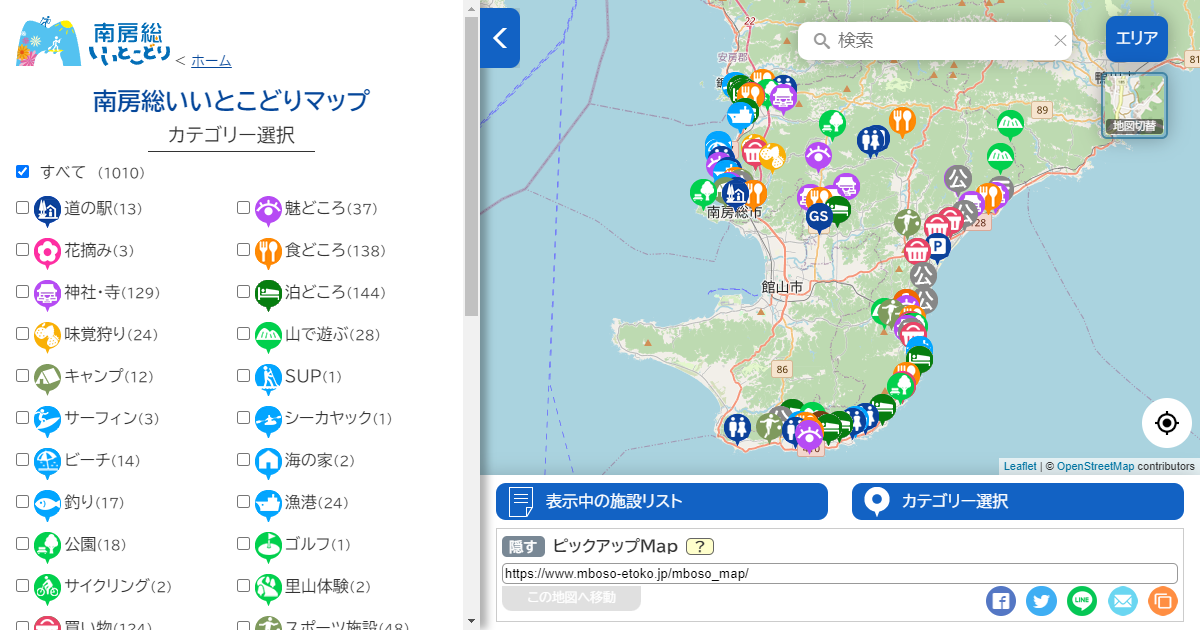Tick the キャンプ category checkbox

pos(23,376)
